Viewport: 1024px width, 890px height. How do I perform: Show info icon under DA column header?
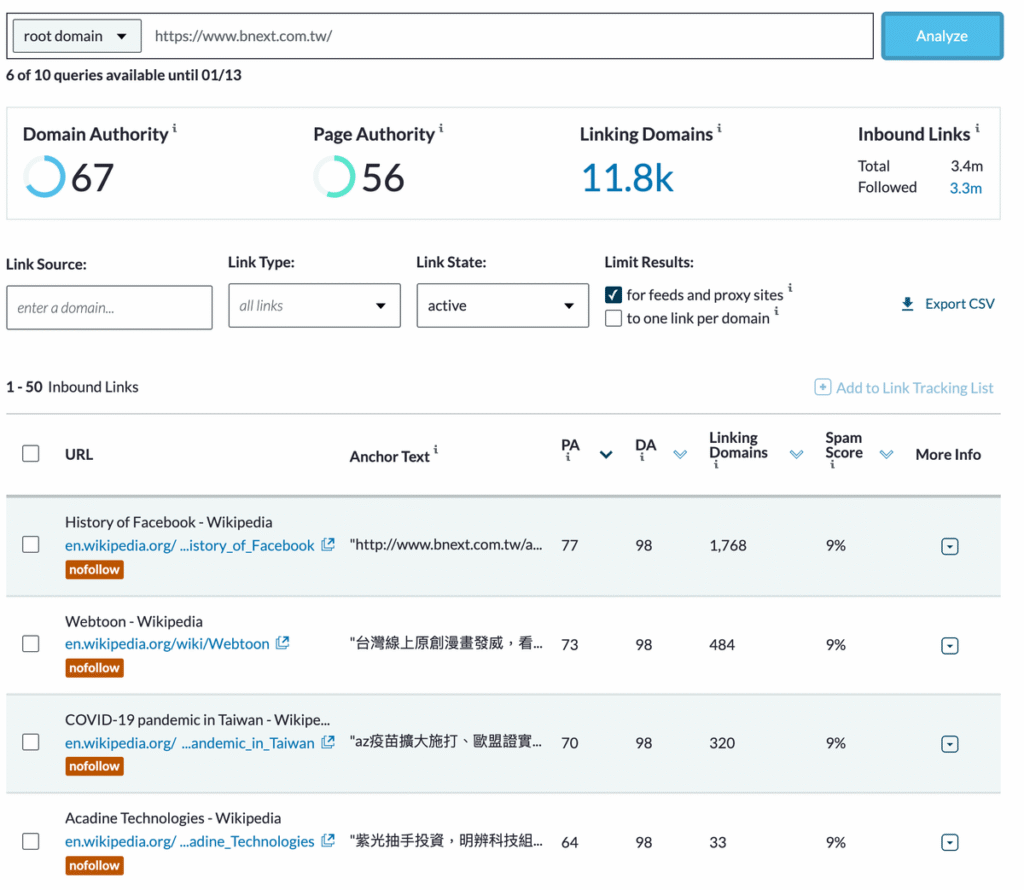click(642, 458)
